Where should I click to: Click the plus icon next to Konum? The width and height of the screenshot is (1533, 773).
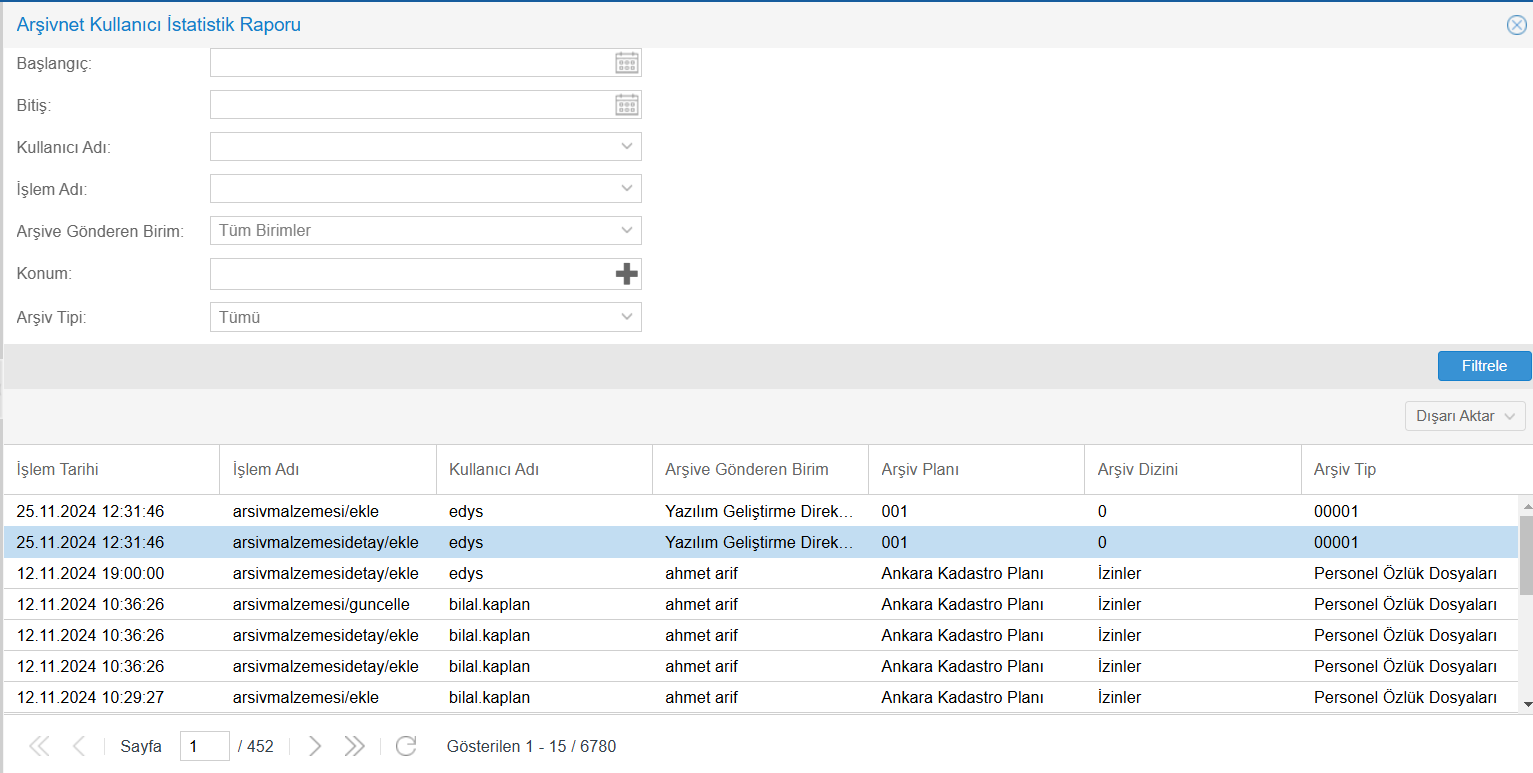click(626, 274)
